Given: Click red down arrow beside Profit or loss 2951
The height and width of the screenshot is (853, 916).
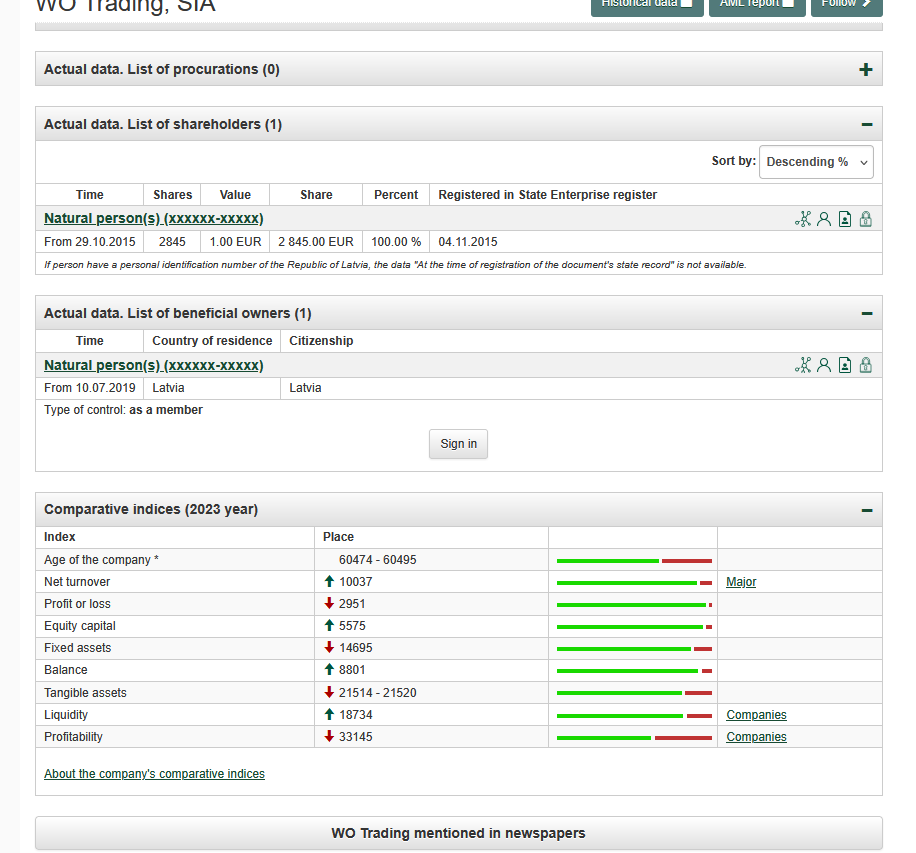Looking at the screenshot, I should click(329, 604).
